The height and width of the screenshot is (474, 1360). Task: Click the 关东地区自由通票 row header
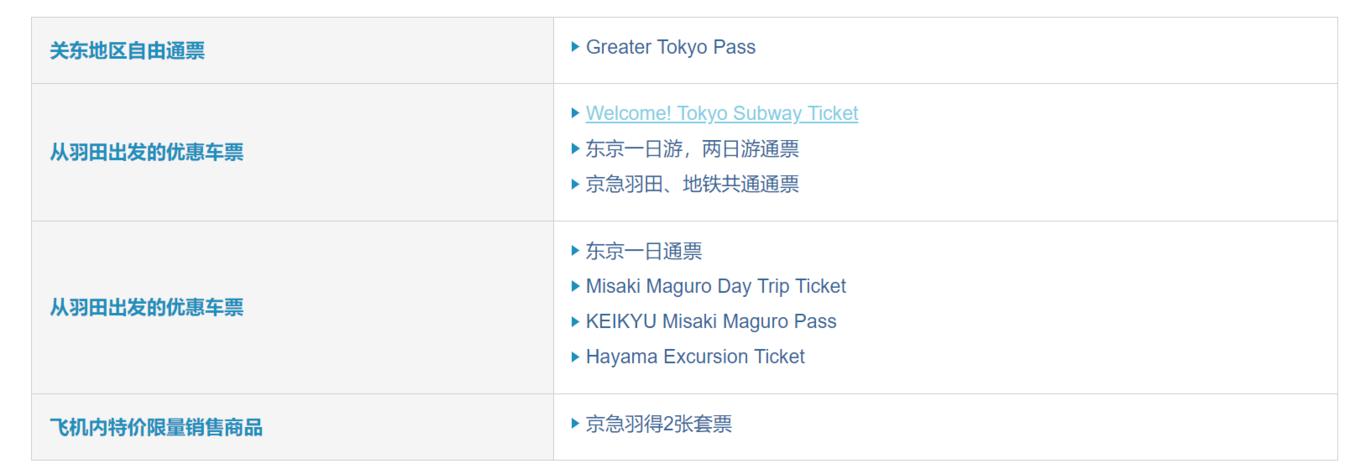coord(127,51)
